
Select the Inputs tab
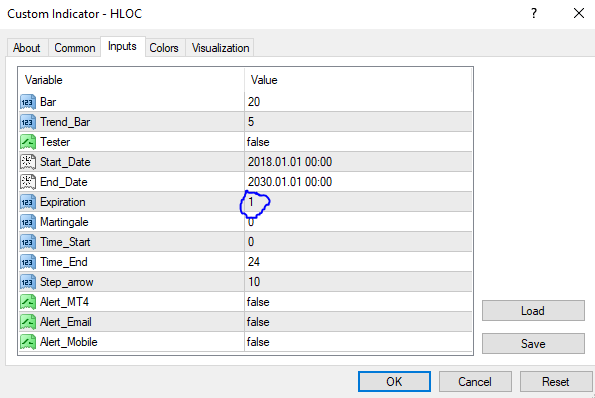[122, 46]
